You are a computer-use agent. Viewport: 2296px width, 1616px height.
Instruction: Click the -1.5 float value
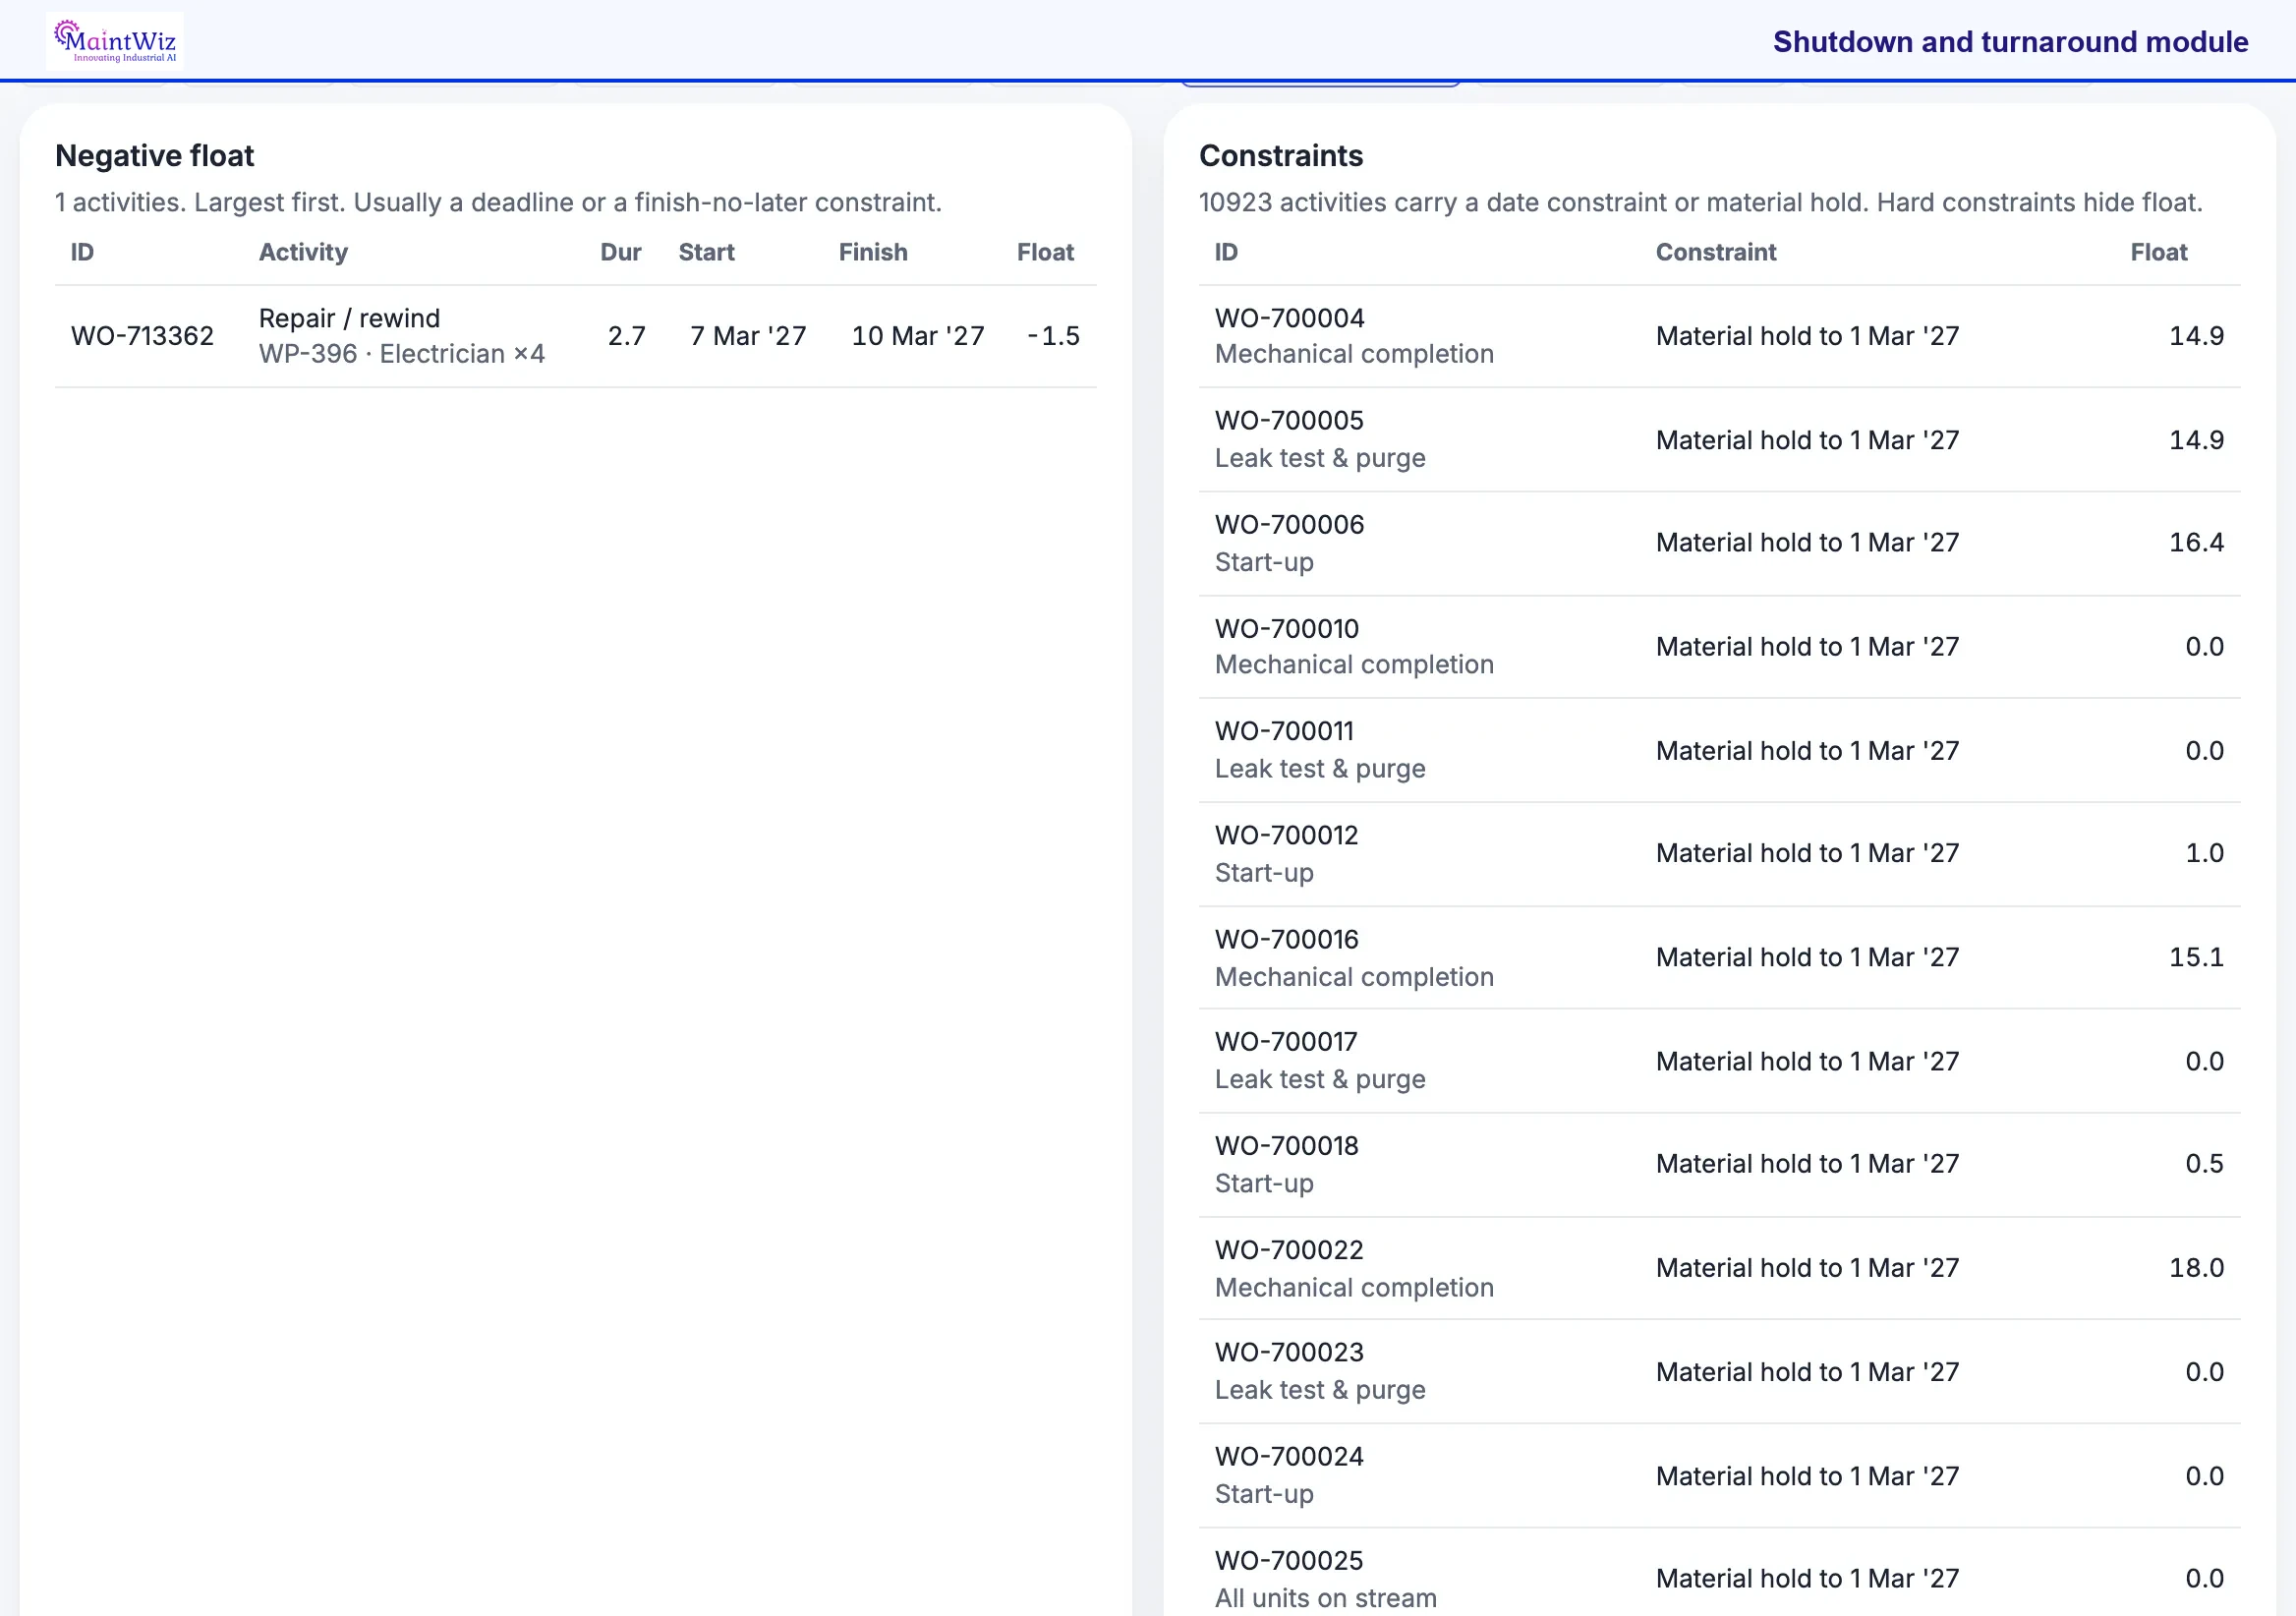(1053, 336)
